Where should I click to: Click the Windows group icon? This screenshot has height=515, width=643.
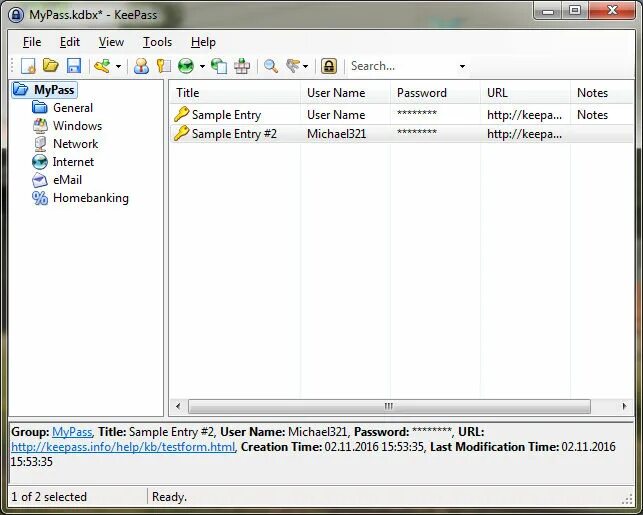pyautogui.click(x=40, y=126)
